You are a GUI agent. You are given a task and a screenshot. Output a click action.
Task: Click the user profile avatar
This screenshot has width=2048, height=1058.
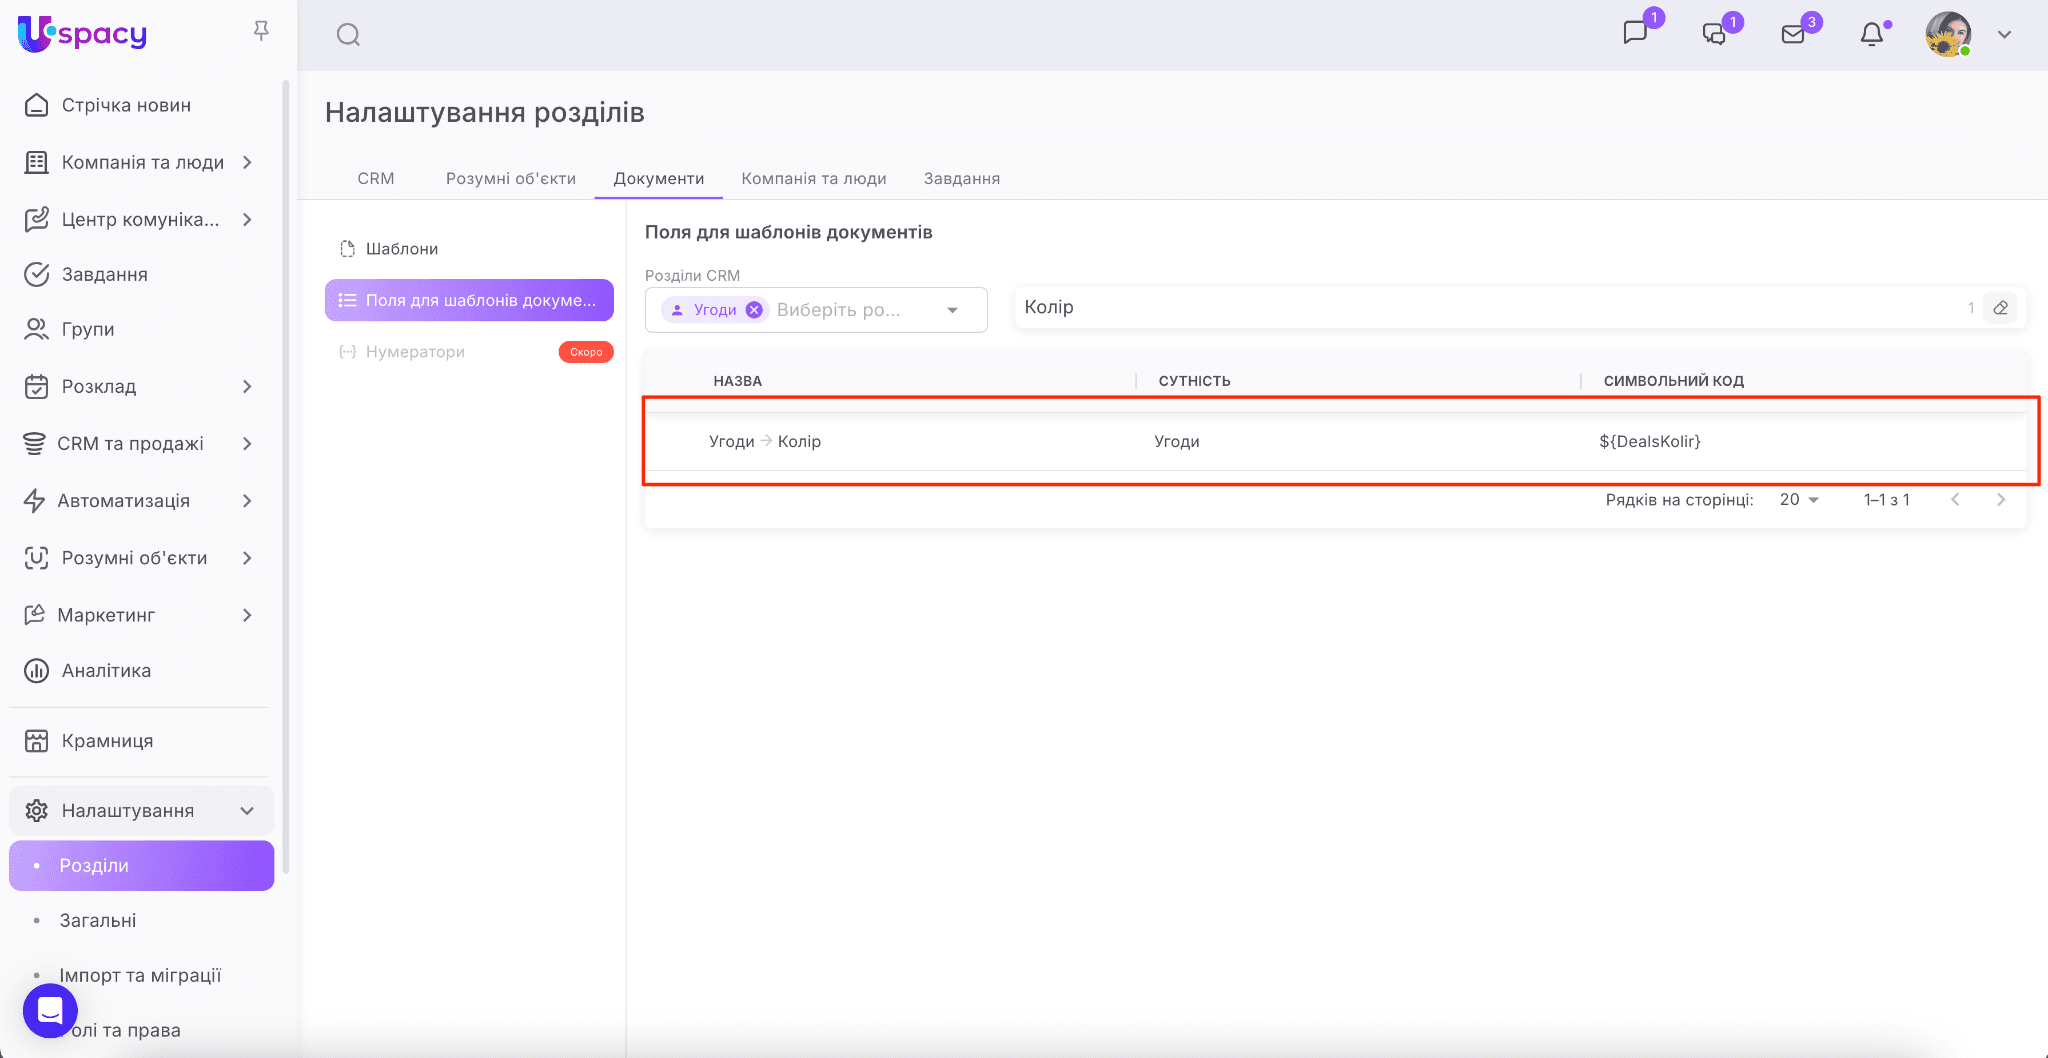click(1948, 34)
